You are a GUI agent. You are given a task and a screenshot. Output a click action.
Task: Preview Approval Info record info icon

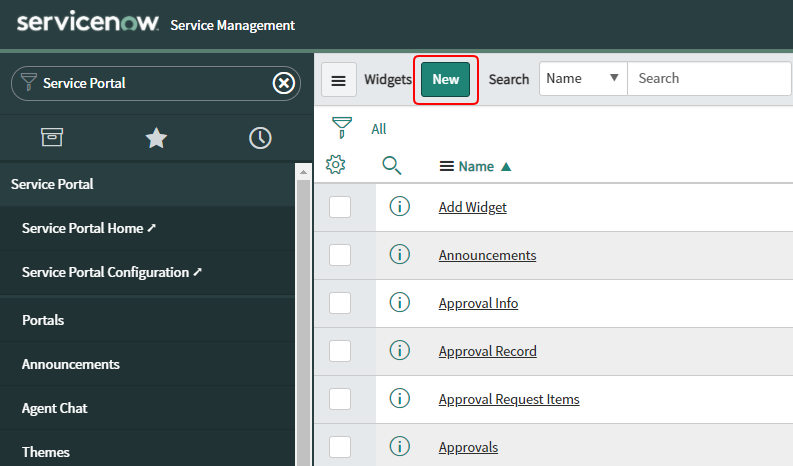point(400,303)
